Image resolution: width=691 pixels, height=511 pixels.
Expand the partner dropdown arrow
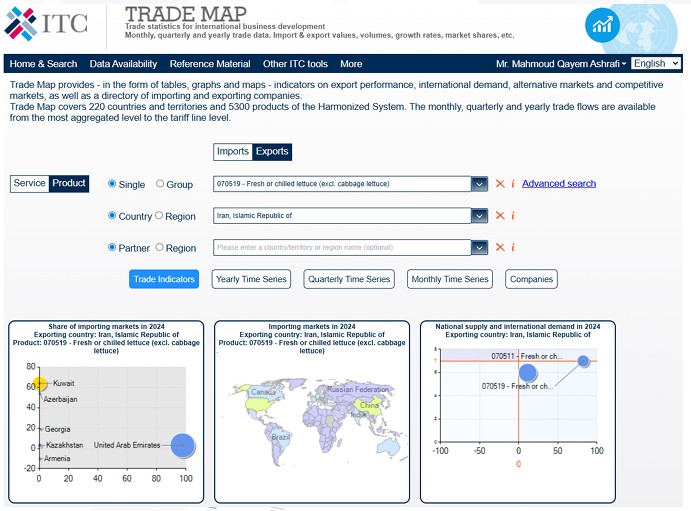pos(479,247)
